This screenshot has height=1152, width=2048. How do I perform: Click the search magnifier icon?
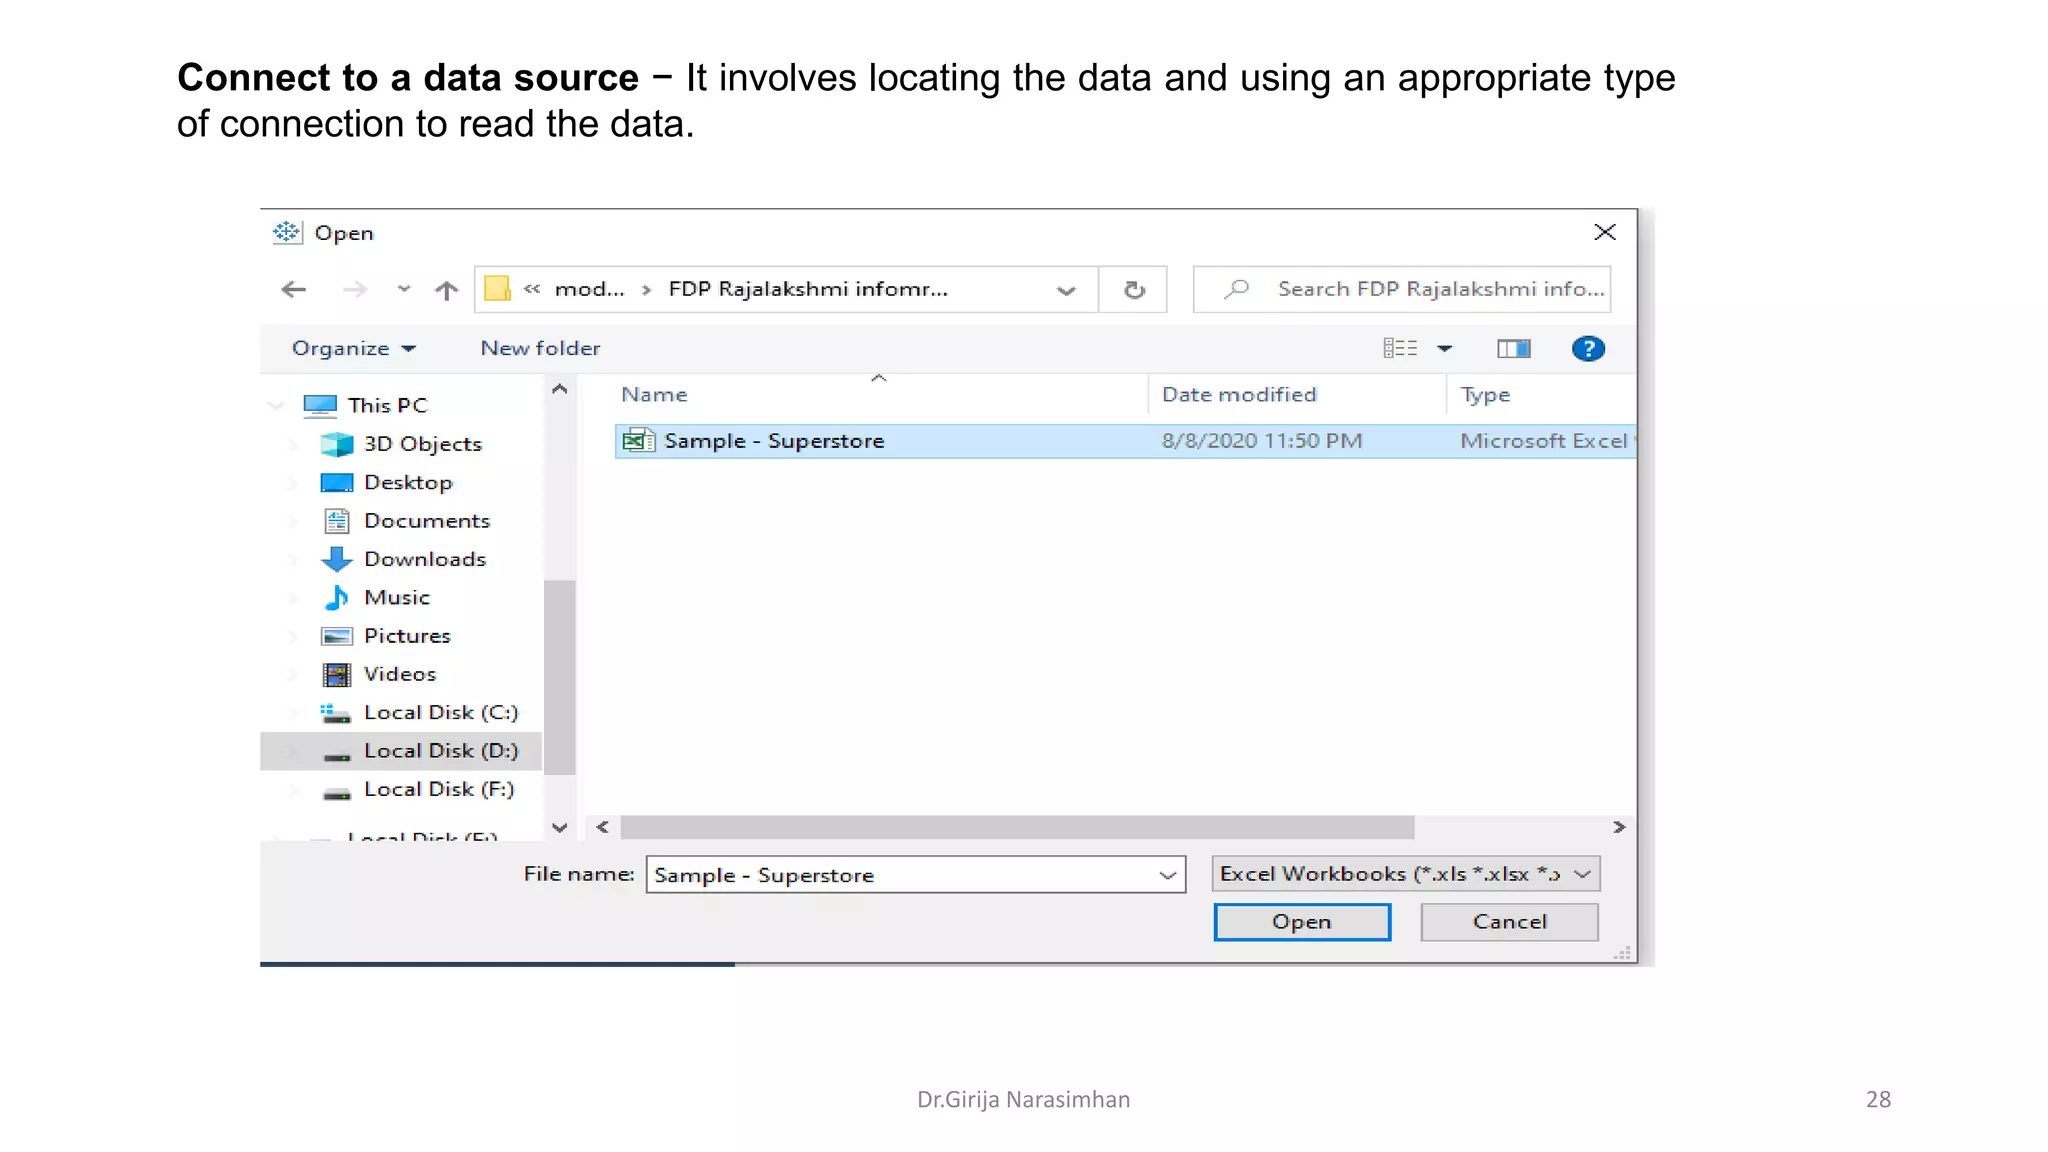[x=1237, y=289]
